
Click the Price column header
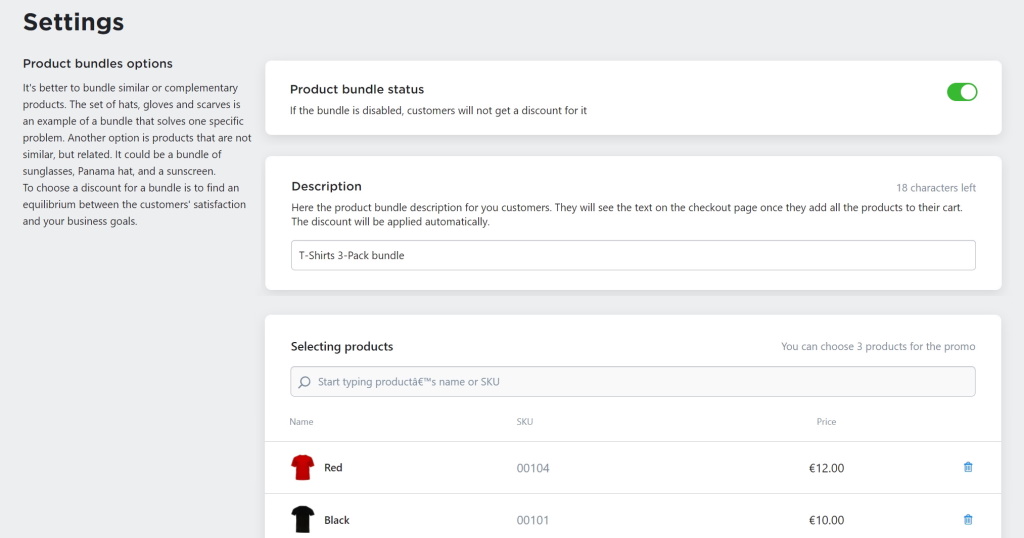coord(826,422)
